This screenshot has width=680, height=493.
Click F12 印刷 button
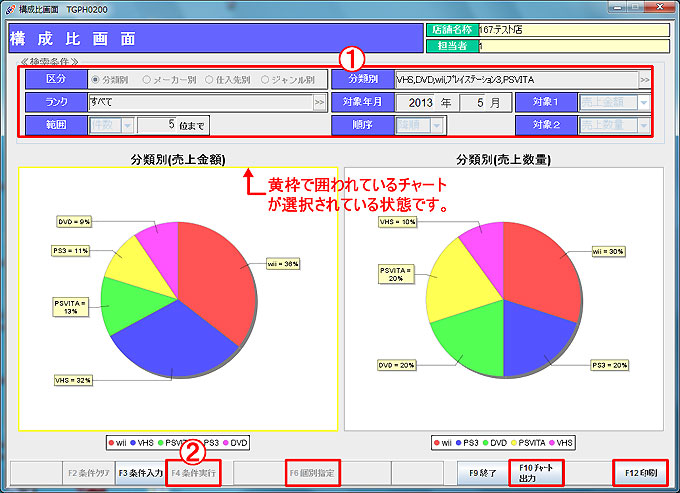click(x=641, y=473)
